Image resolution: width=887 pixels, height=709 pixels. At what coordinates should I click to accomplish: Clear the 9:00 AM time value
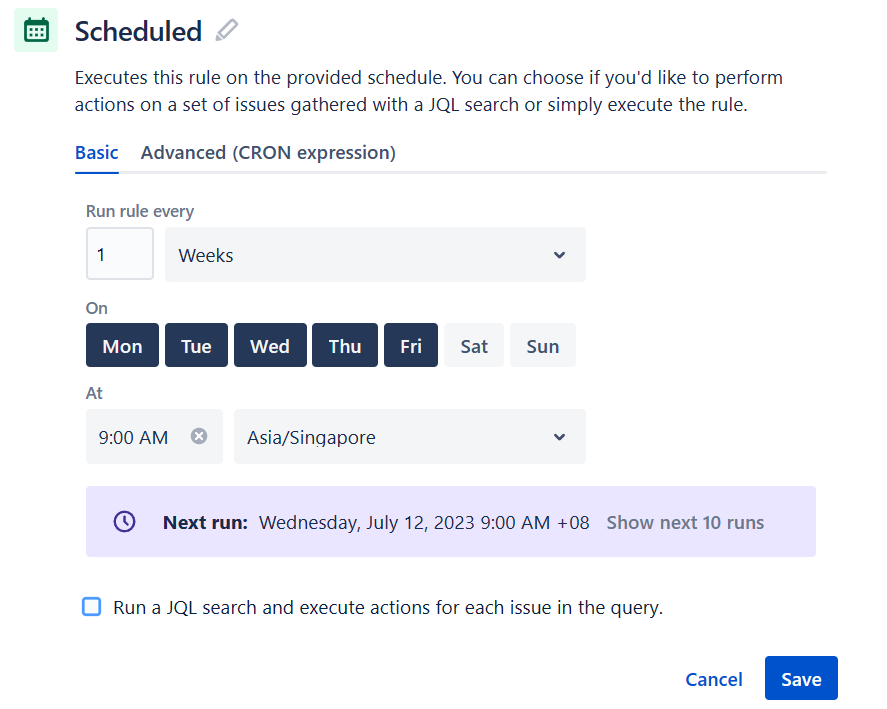[199, 436]
